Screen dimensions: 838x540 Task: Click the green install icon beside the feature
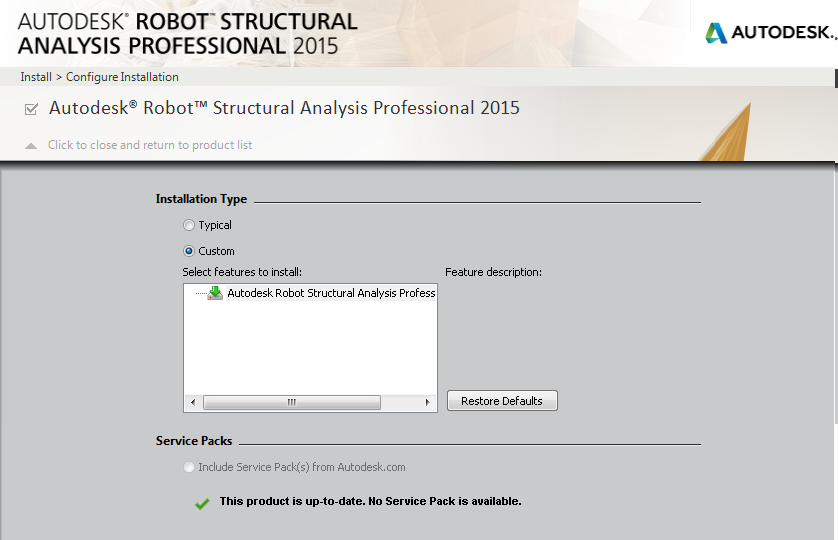coord(215,293)
